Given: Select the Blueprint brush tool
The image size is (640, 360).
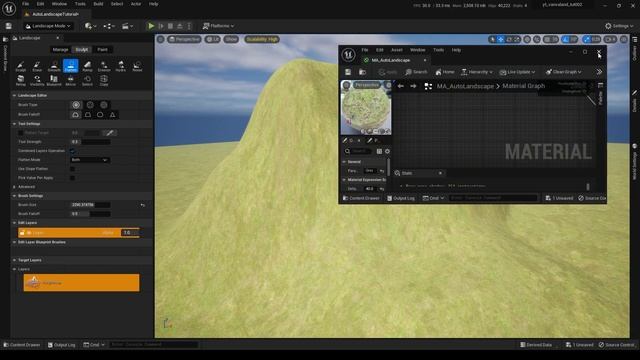Looking at the screenshot, I should pos(54,80).
